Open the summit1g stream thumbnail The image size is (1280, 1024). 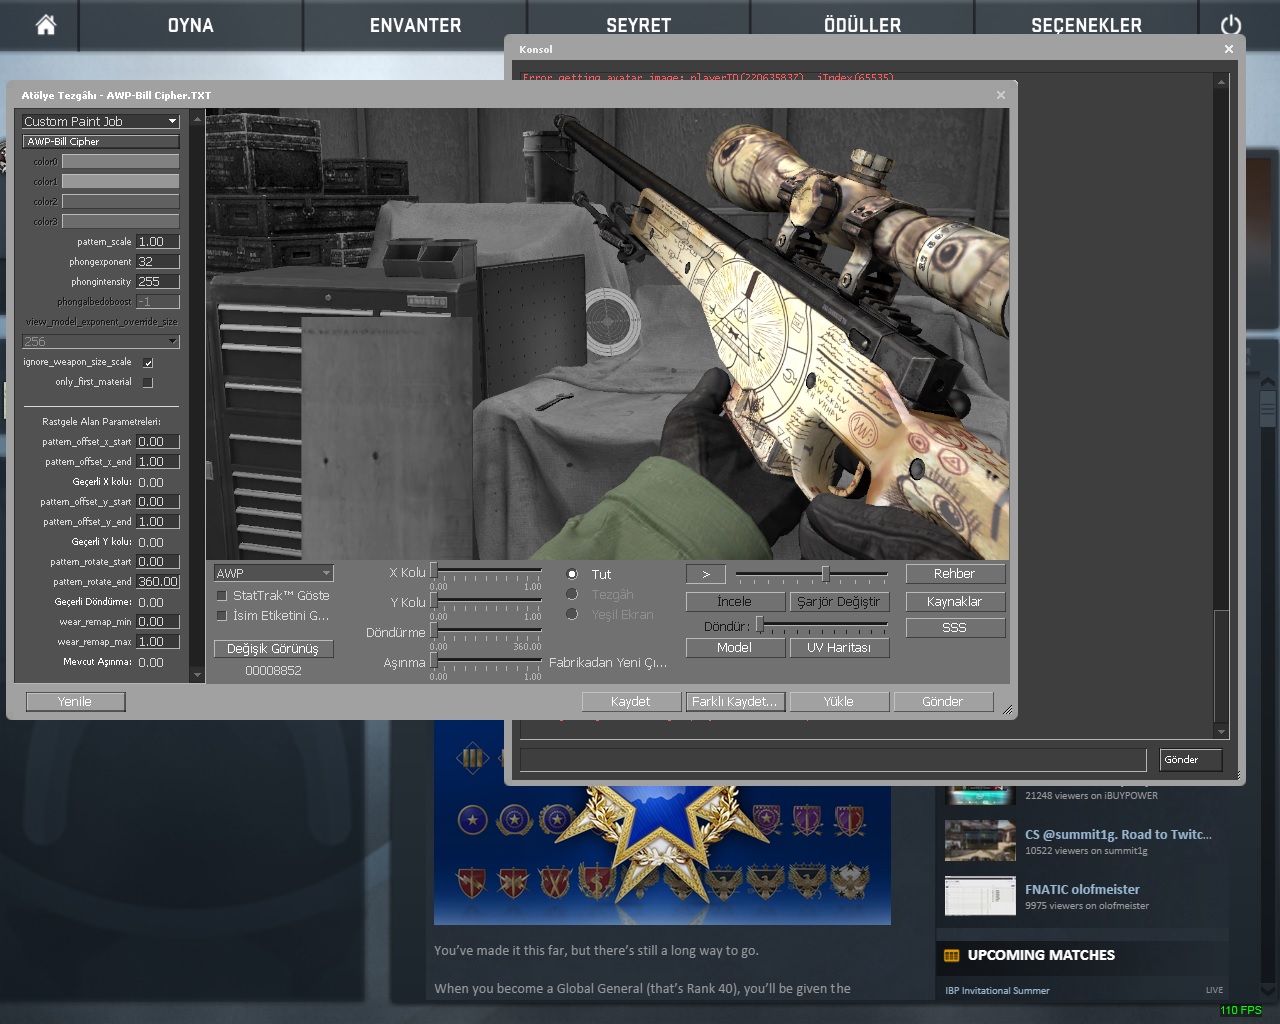[980, 841]
